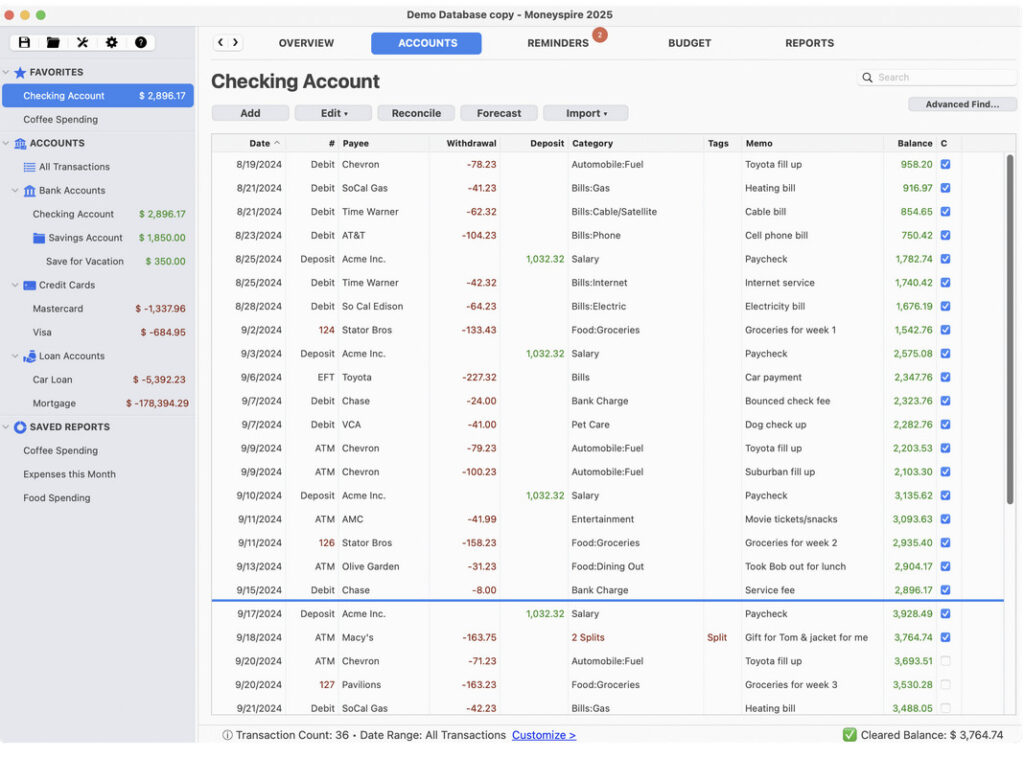Click the register vertical scrollbar
The image size is (1024, 759).
(x=1010, y=329)
